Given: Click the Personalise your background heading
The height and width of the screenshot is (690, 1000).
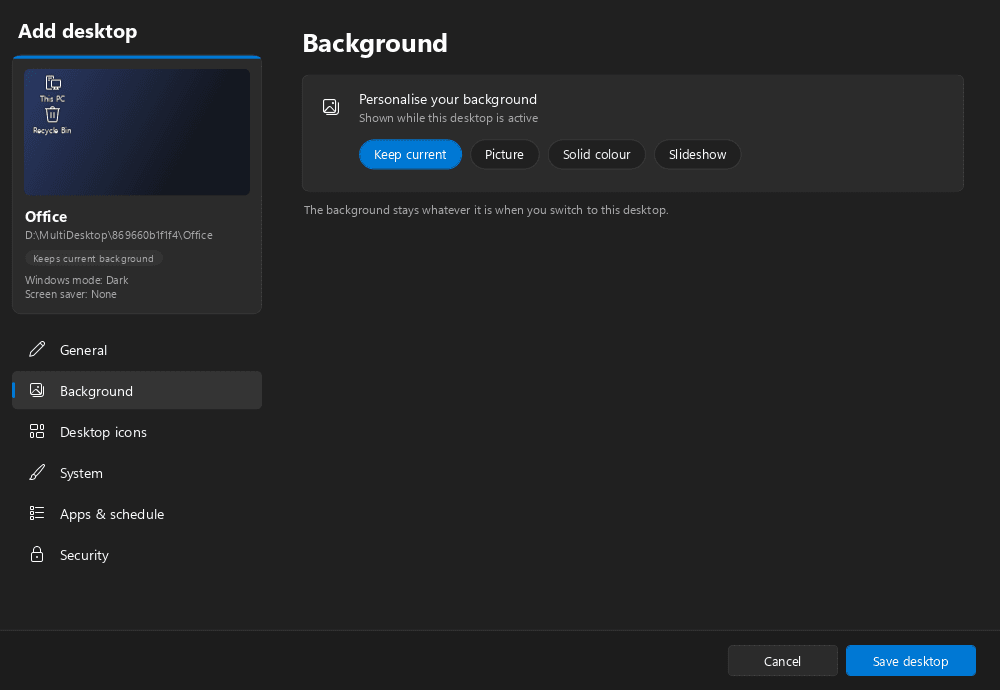Looking at the screenshot, I should pos(448,99).
